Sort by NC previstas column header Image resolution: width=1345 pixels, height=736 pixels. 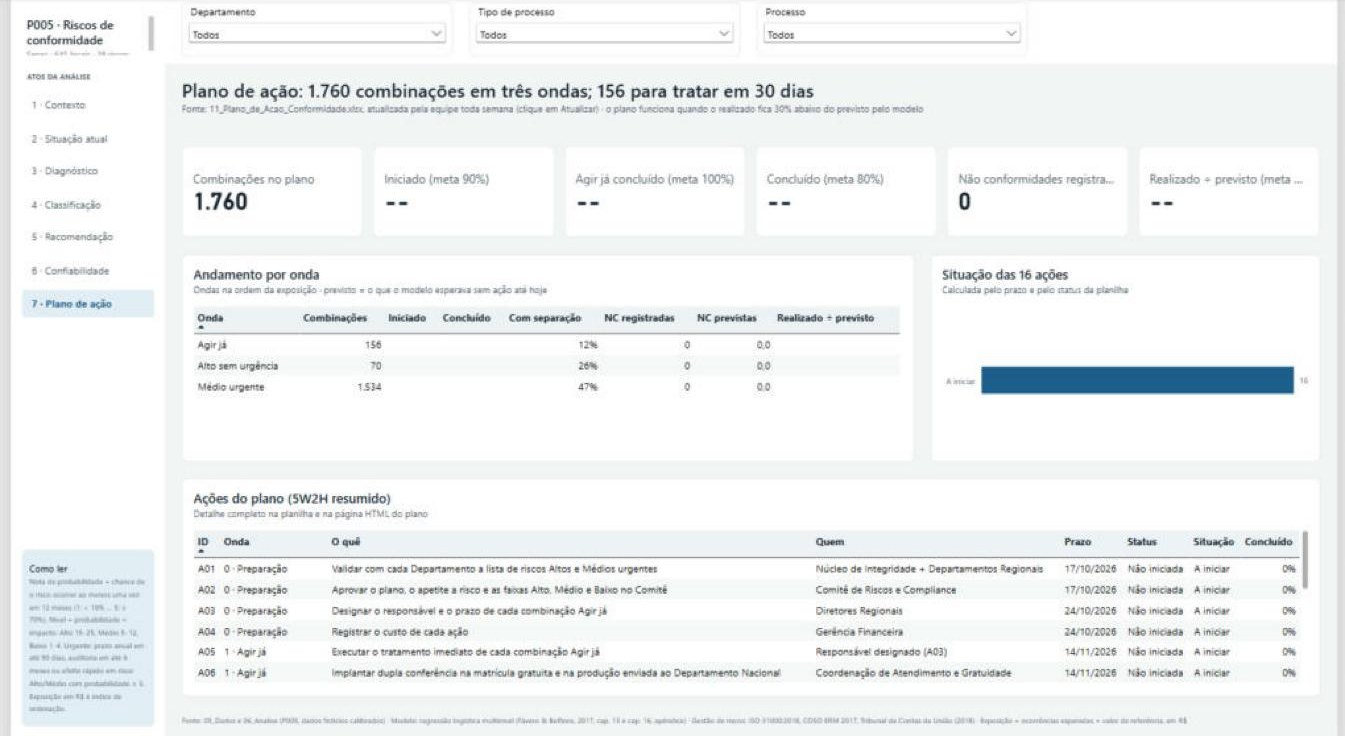point(727,318)
